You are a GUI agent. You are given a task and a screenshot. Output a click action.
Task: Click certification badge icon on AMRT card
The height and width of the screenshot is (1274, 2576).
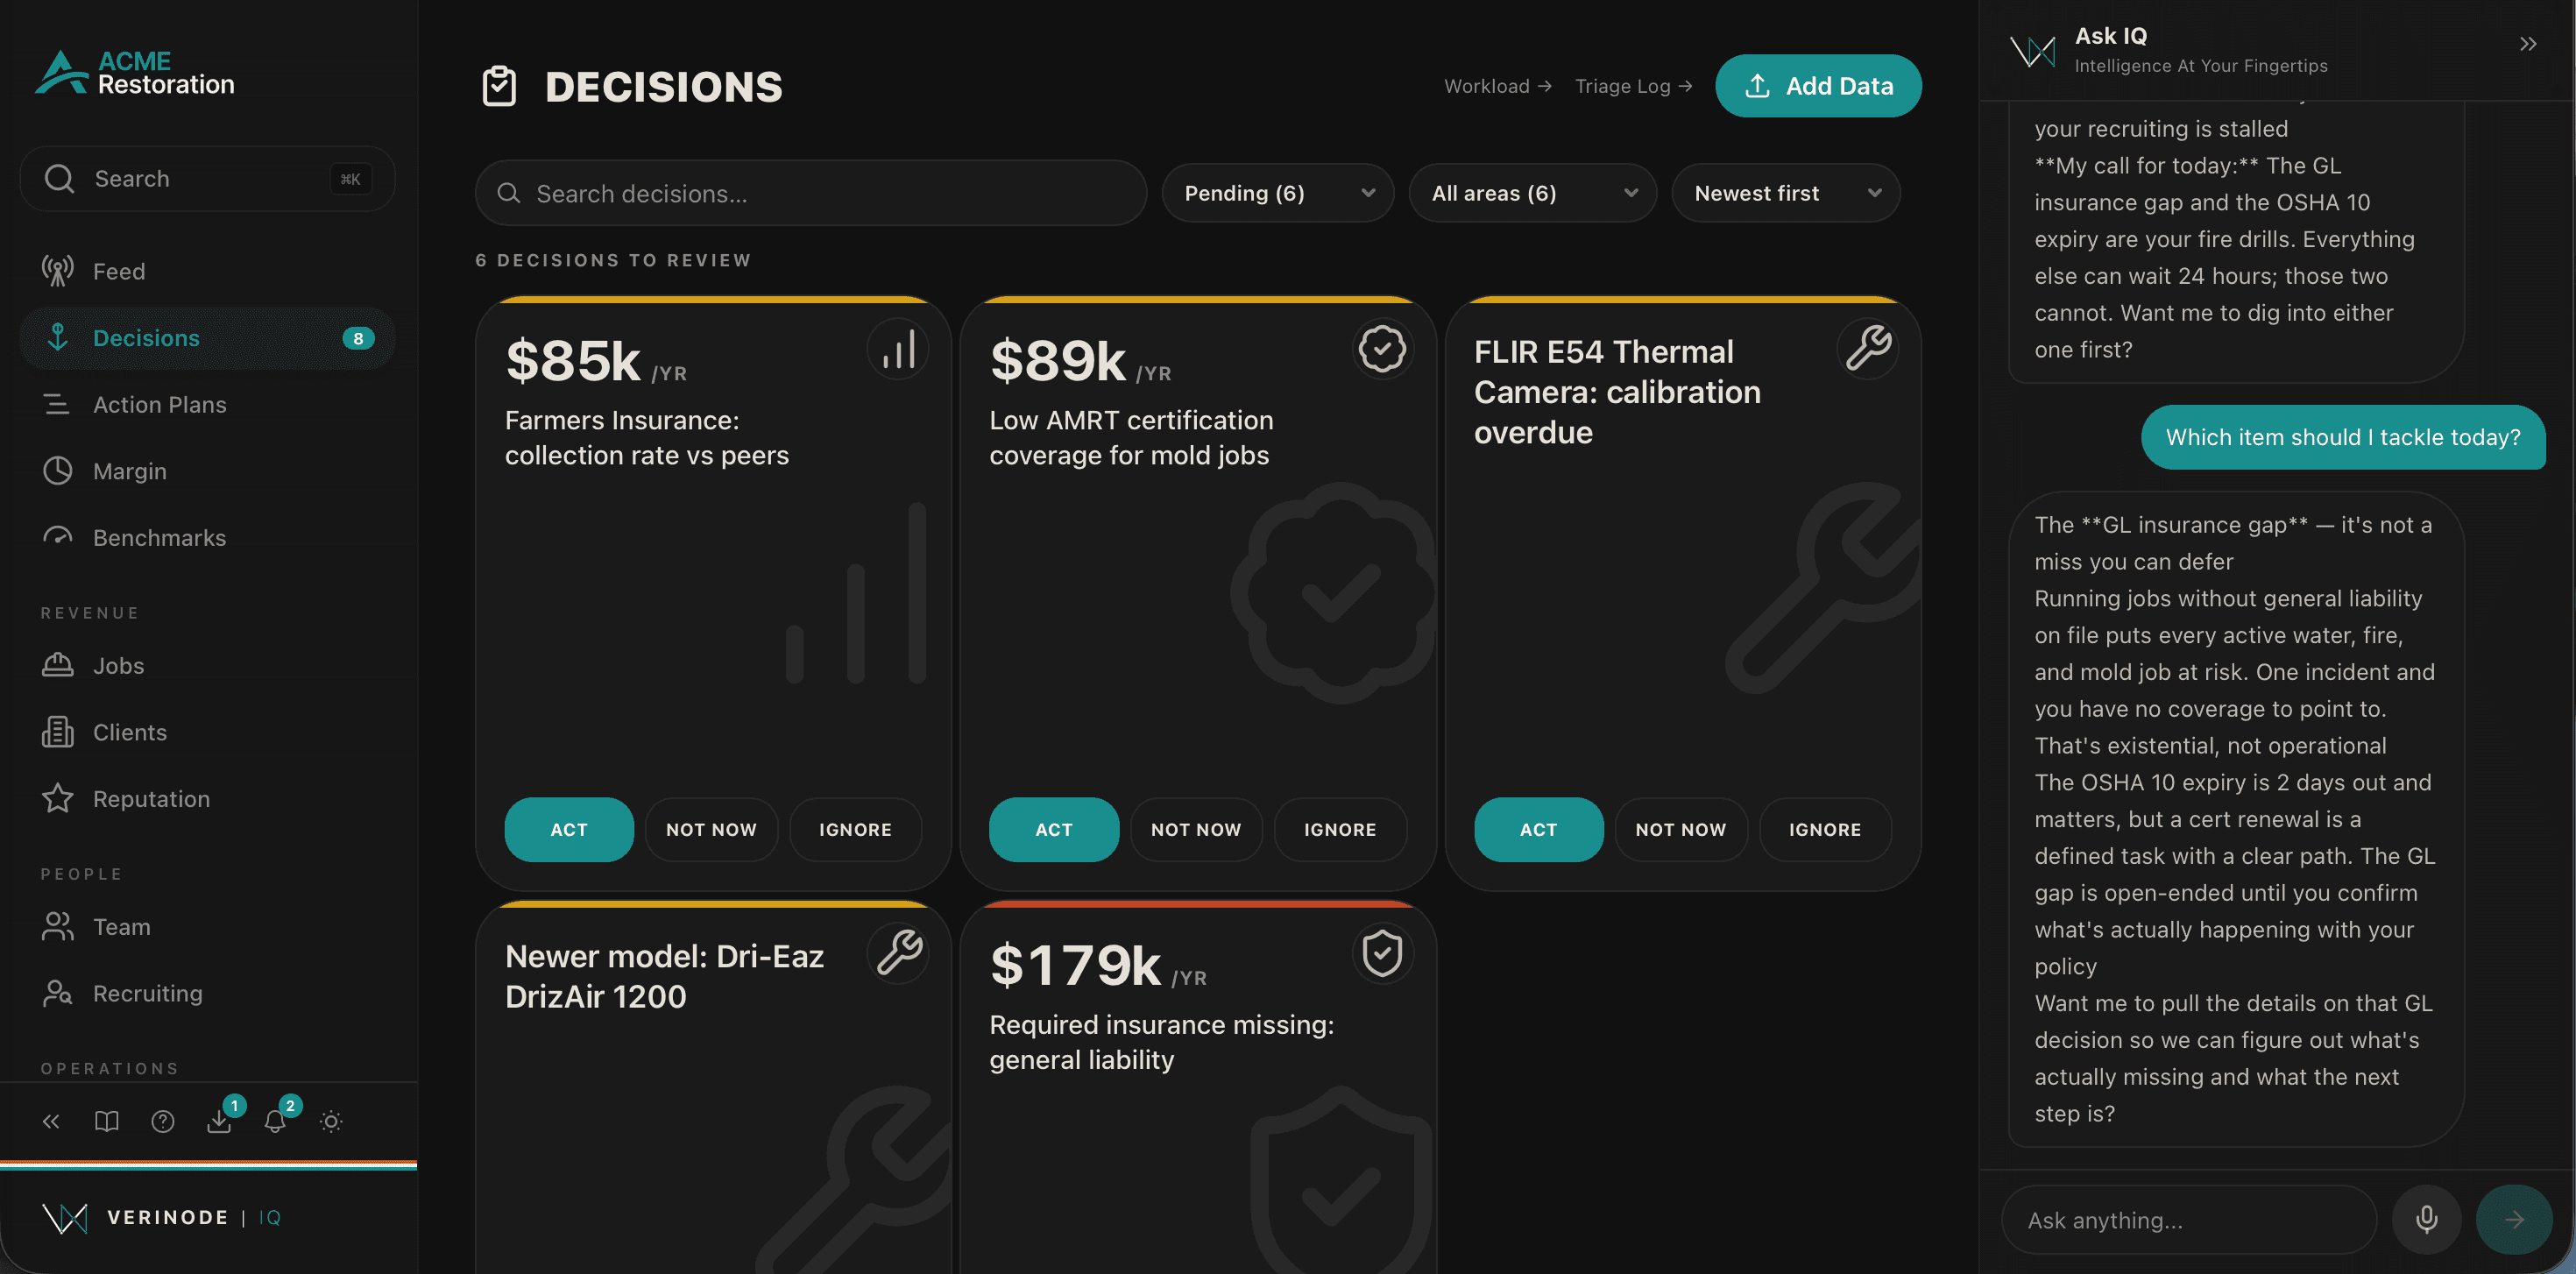coord(1383,349)
